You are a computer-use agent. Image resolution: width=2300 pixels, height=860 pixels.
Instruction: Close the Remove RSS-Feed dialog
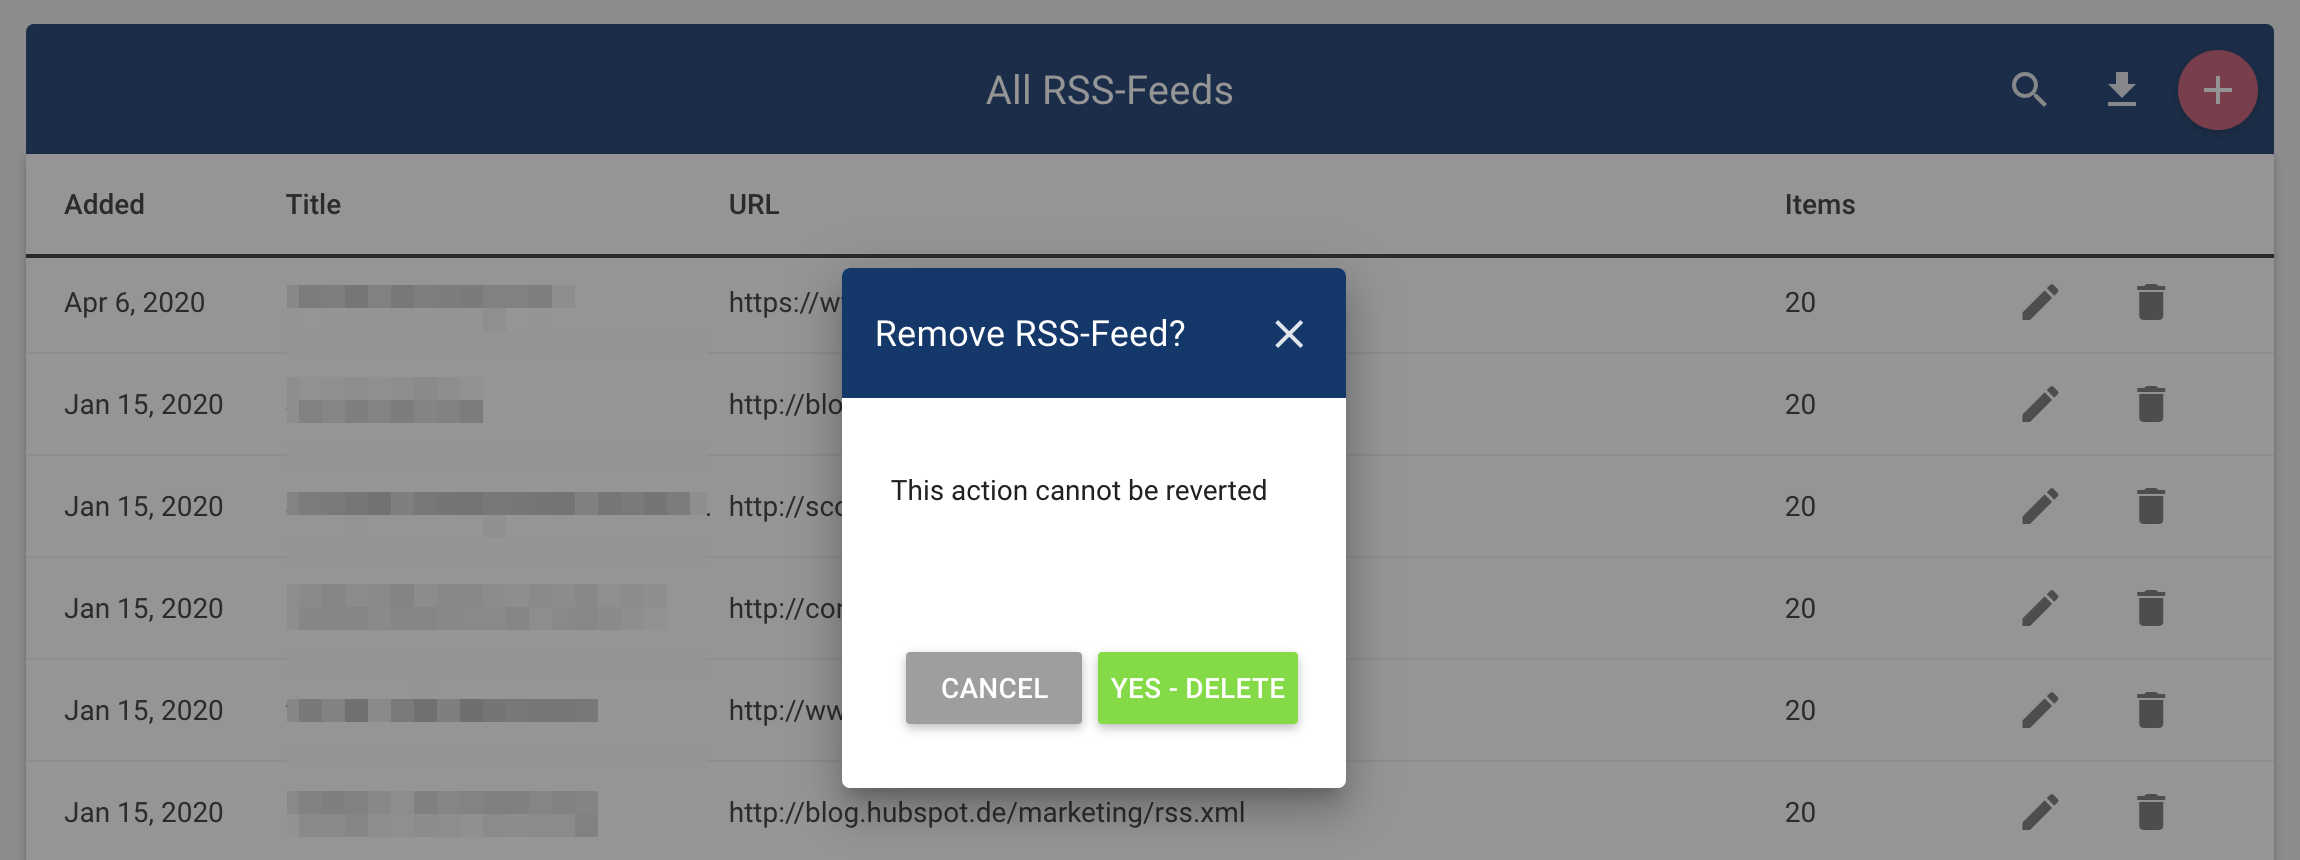click(x=1289, y=334)
